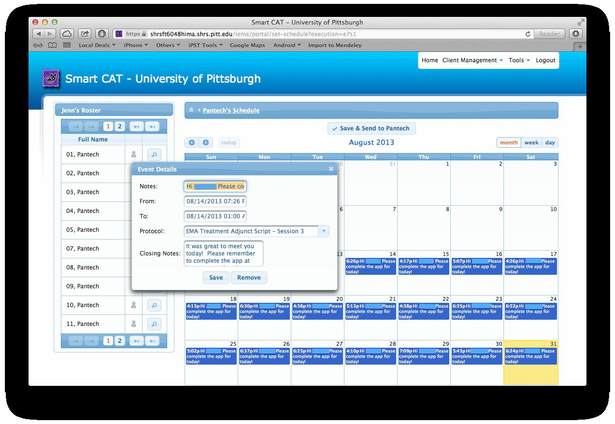
Task: Click the Notes input field
Action: click(215, 186)
